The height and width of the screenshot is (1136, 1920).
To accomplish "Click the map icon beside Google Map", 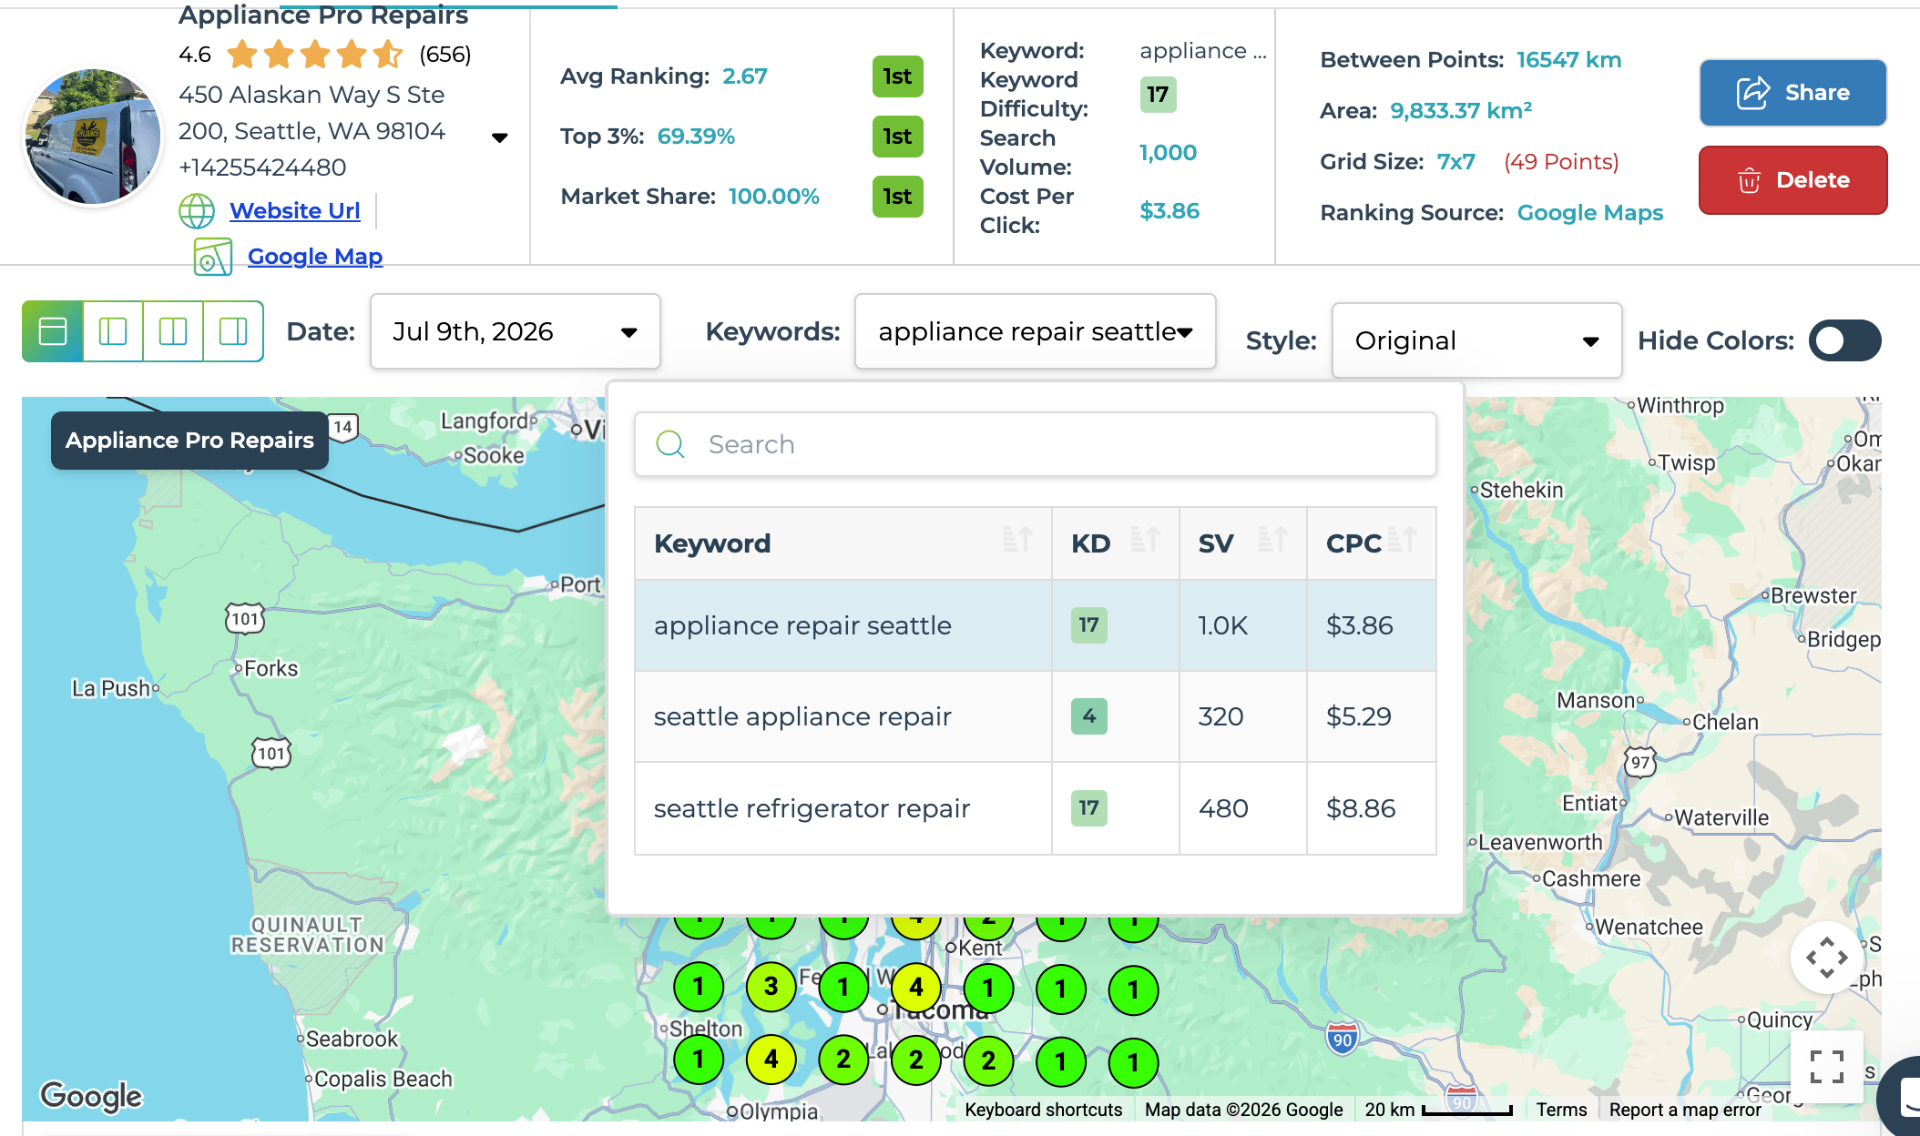I will [x=213, y=257].
